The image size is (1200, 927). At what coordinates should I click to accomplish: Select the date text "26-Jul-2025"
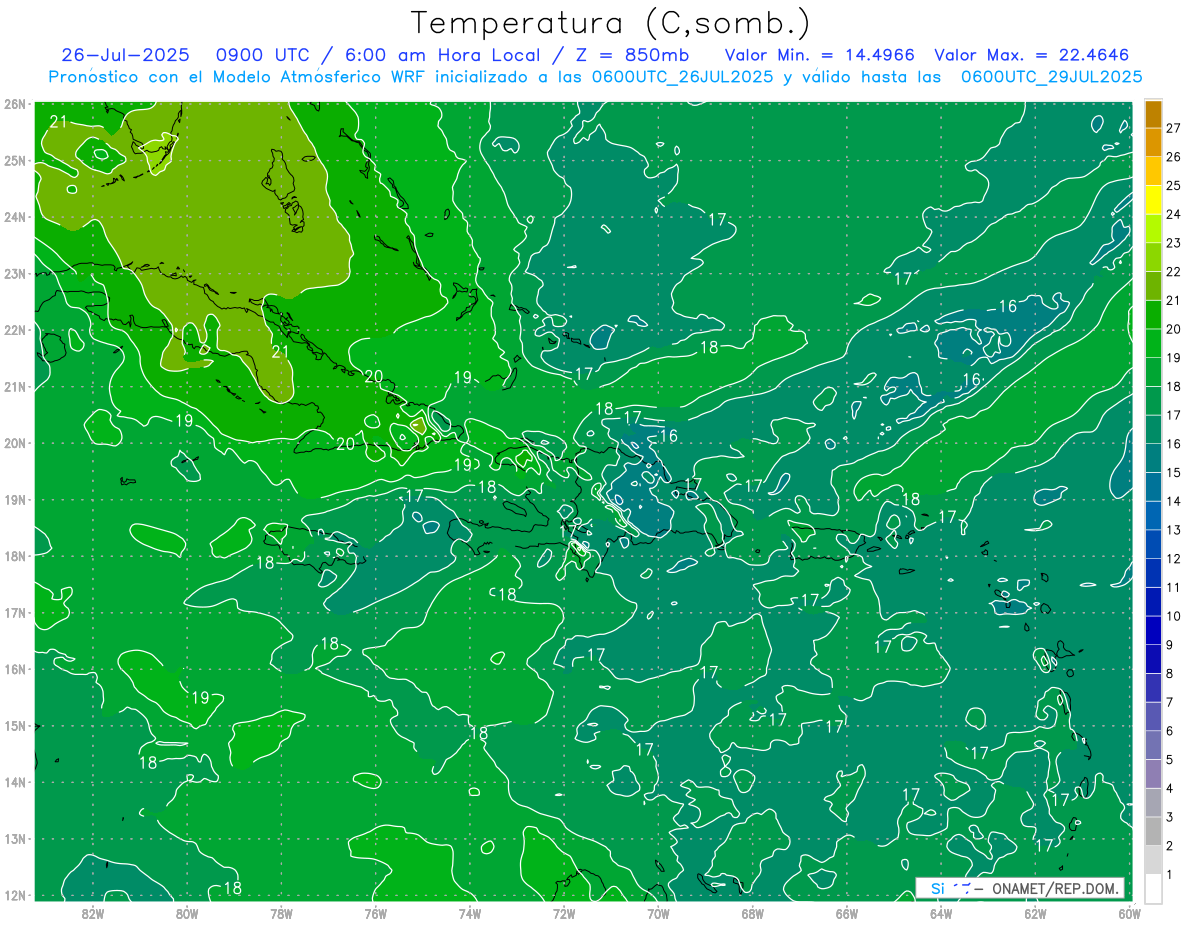[124, 55]
